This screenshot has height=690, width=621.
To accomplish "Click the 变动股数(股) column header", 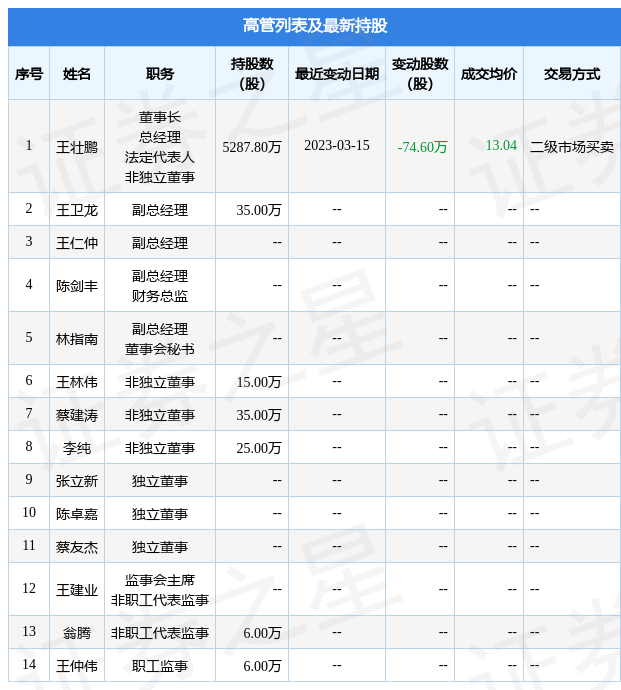I will 420,74.
